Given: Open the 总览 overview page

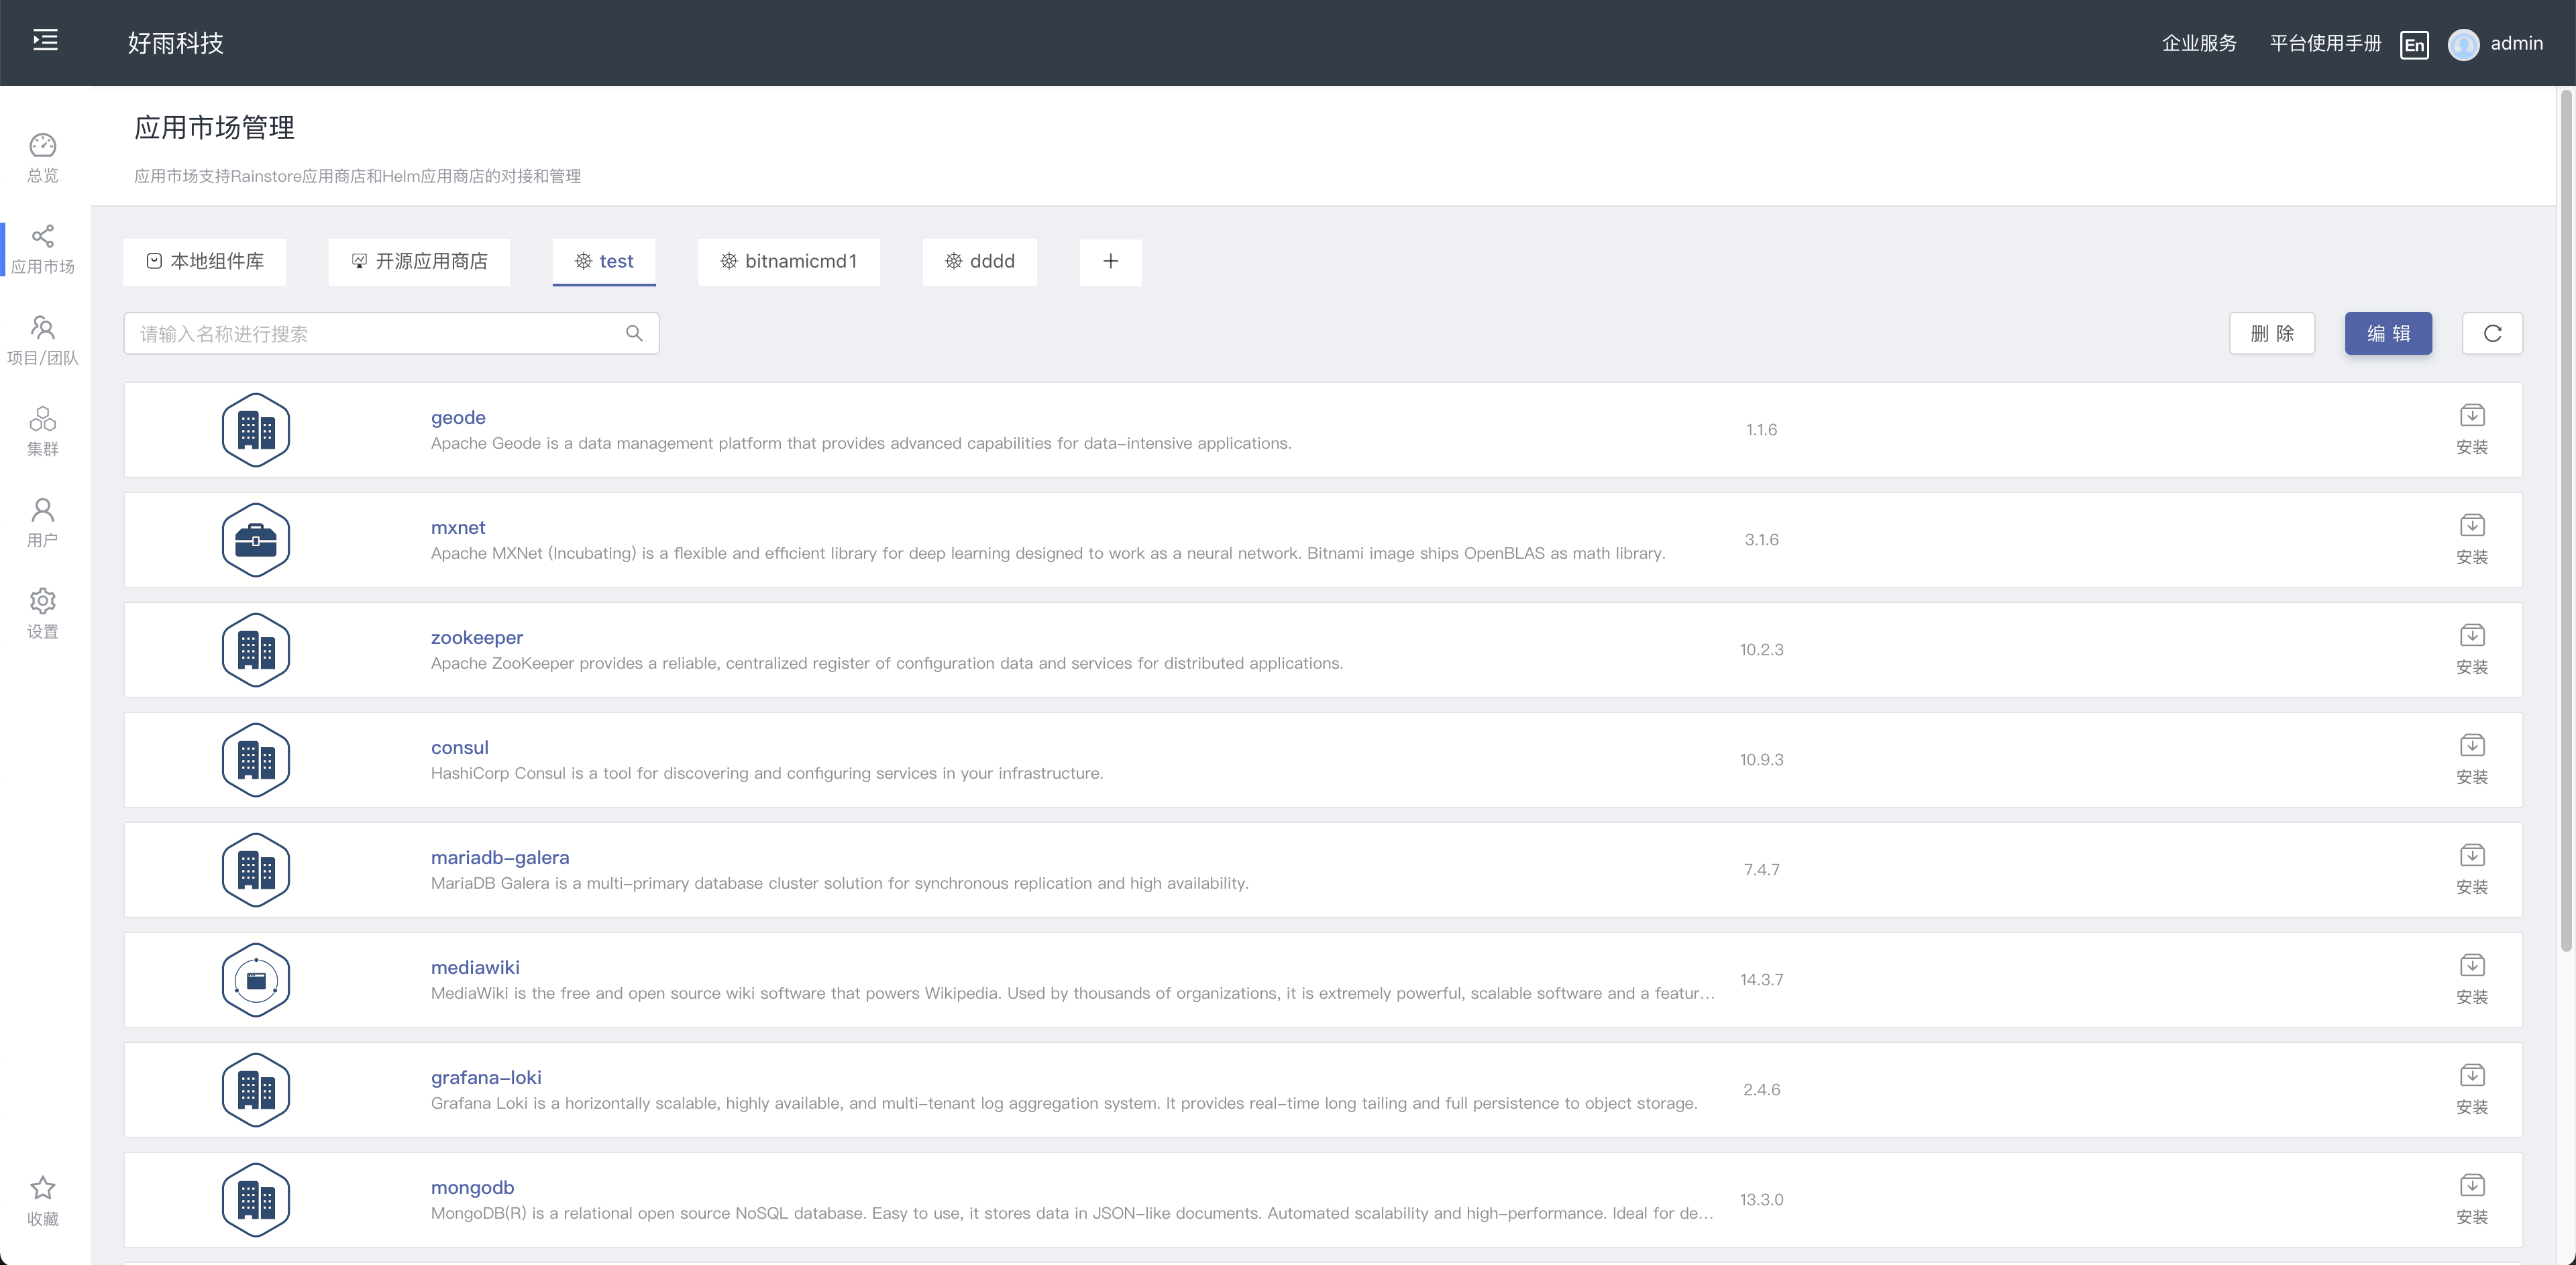Looking at the screenshot, I should point(42,155).
